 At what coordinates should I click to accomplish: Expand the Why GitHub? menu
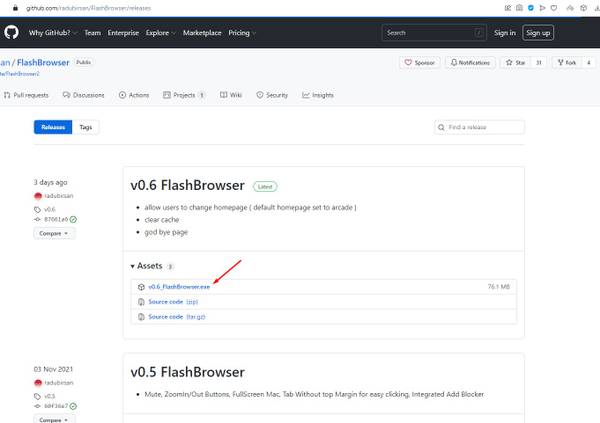pos(53,33)
